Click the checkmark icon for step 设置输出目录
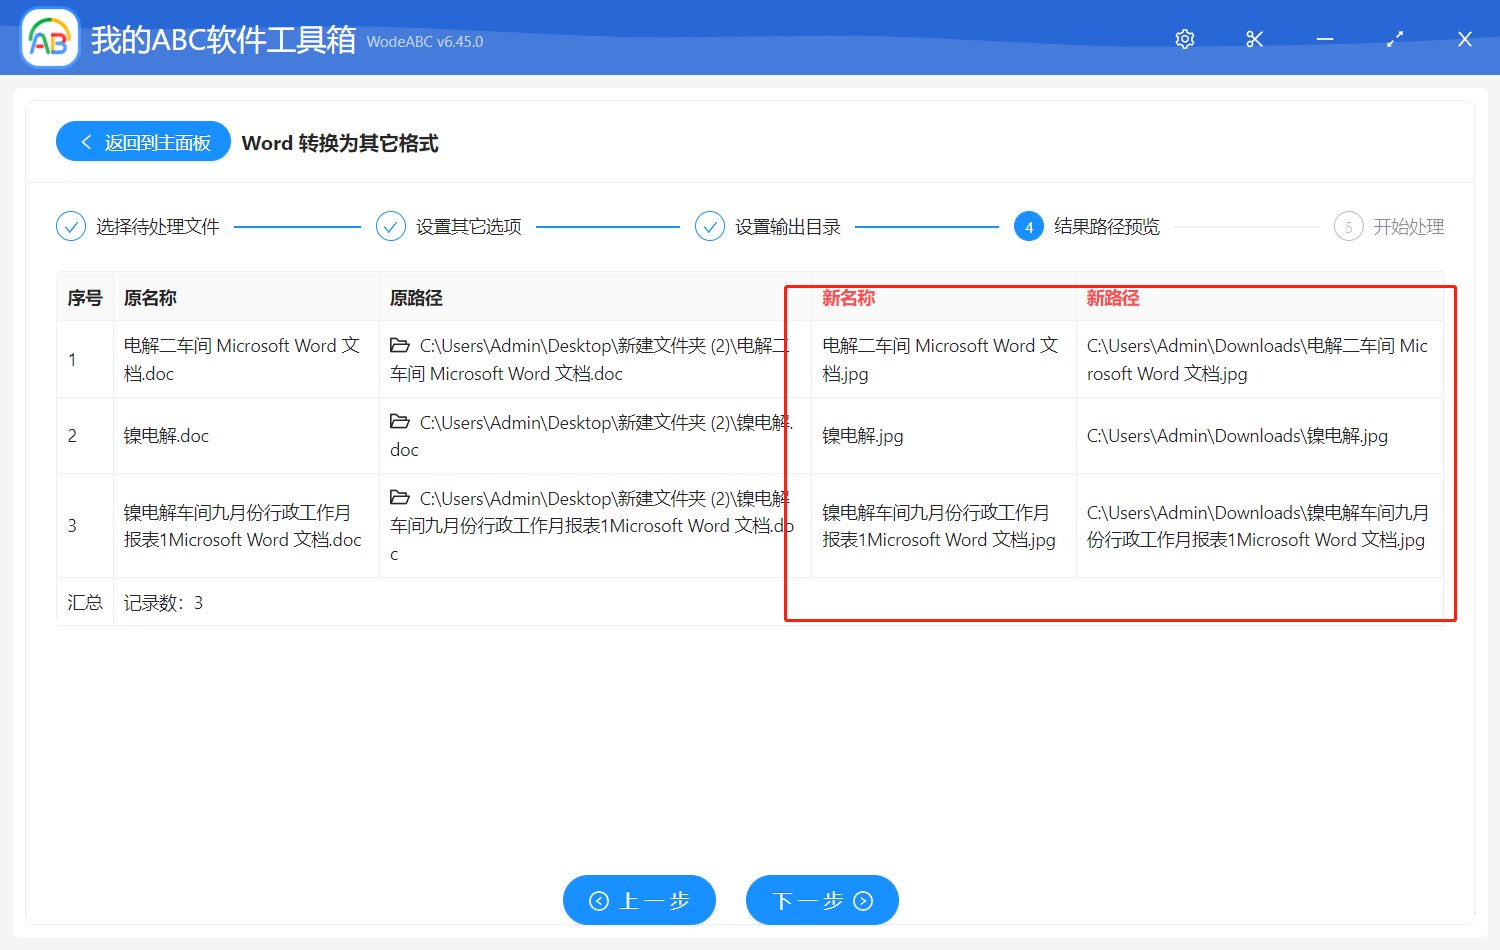This screenshot has width=1500, height=950. point(709,226)
